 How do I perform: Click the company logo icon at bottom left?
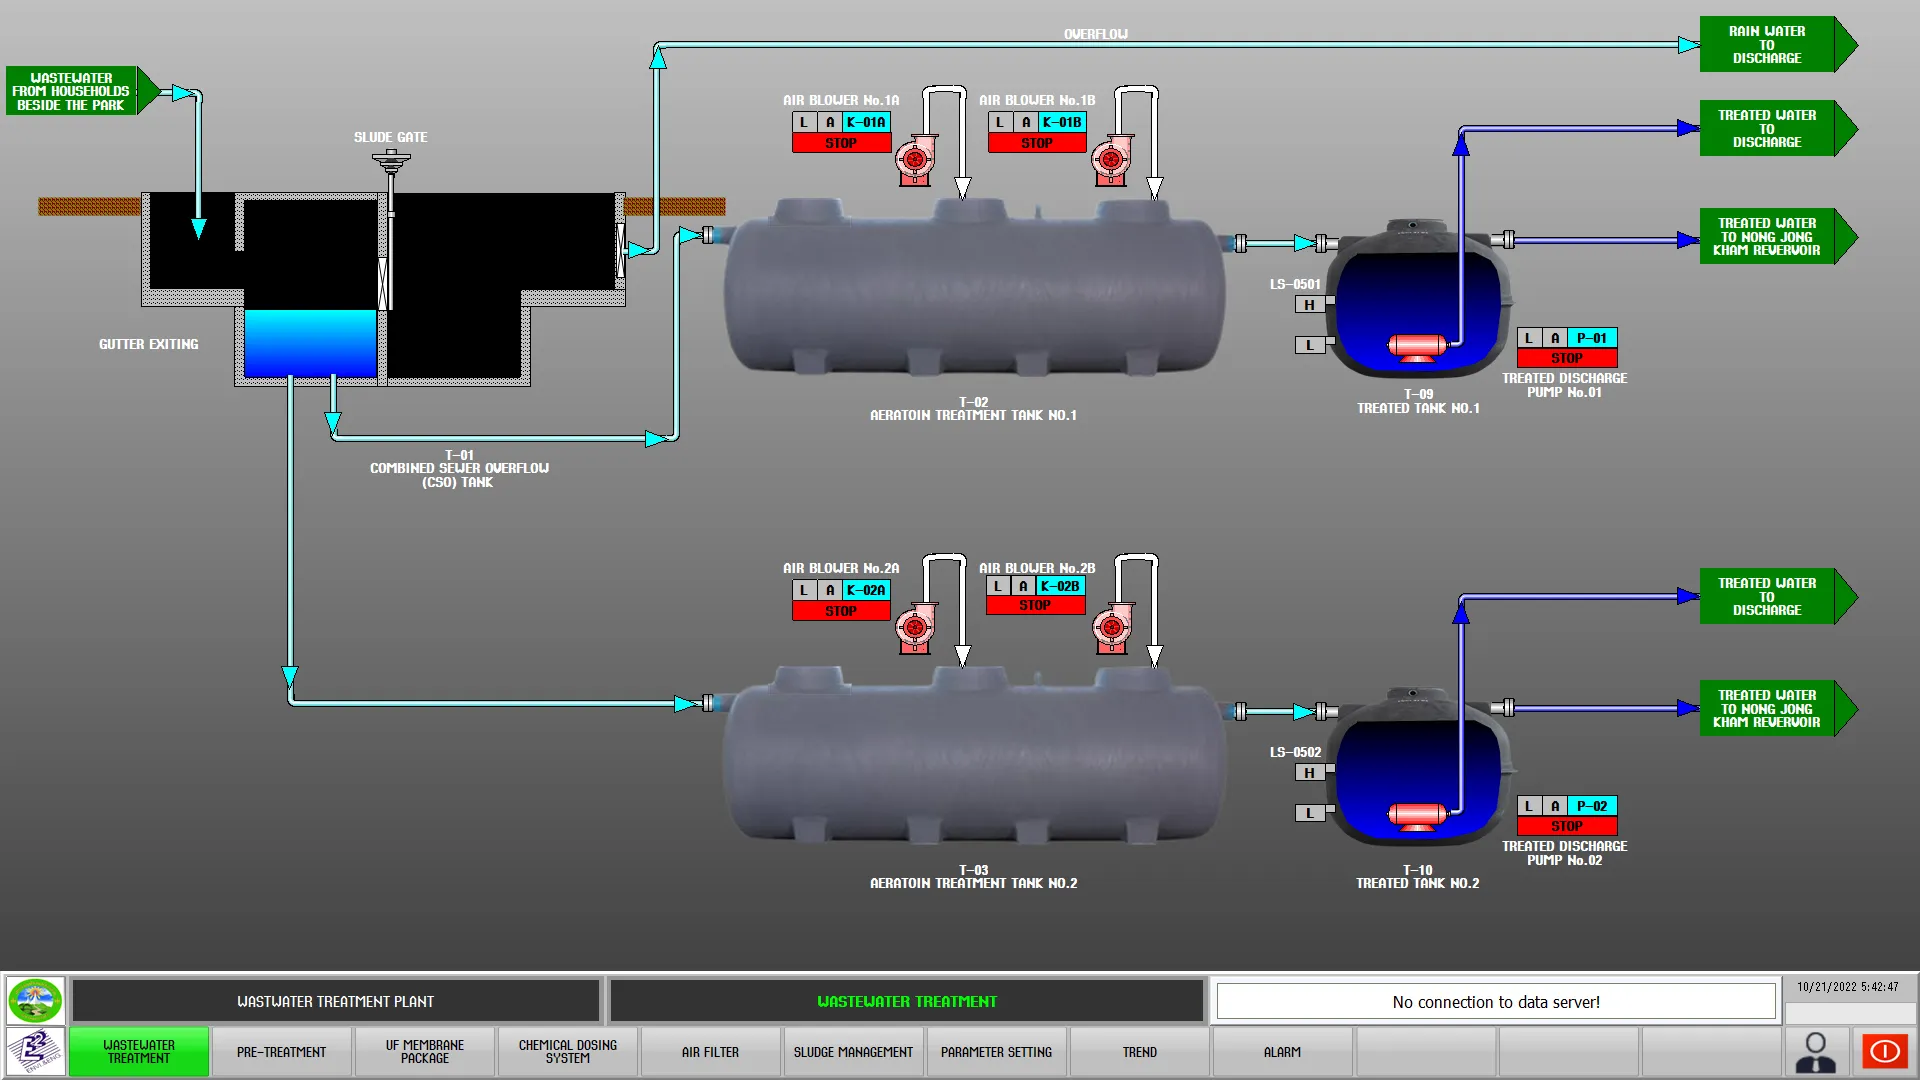point(35,1052)
